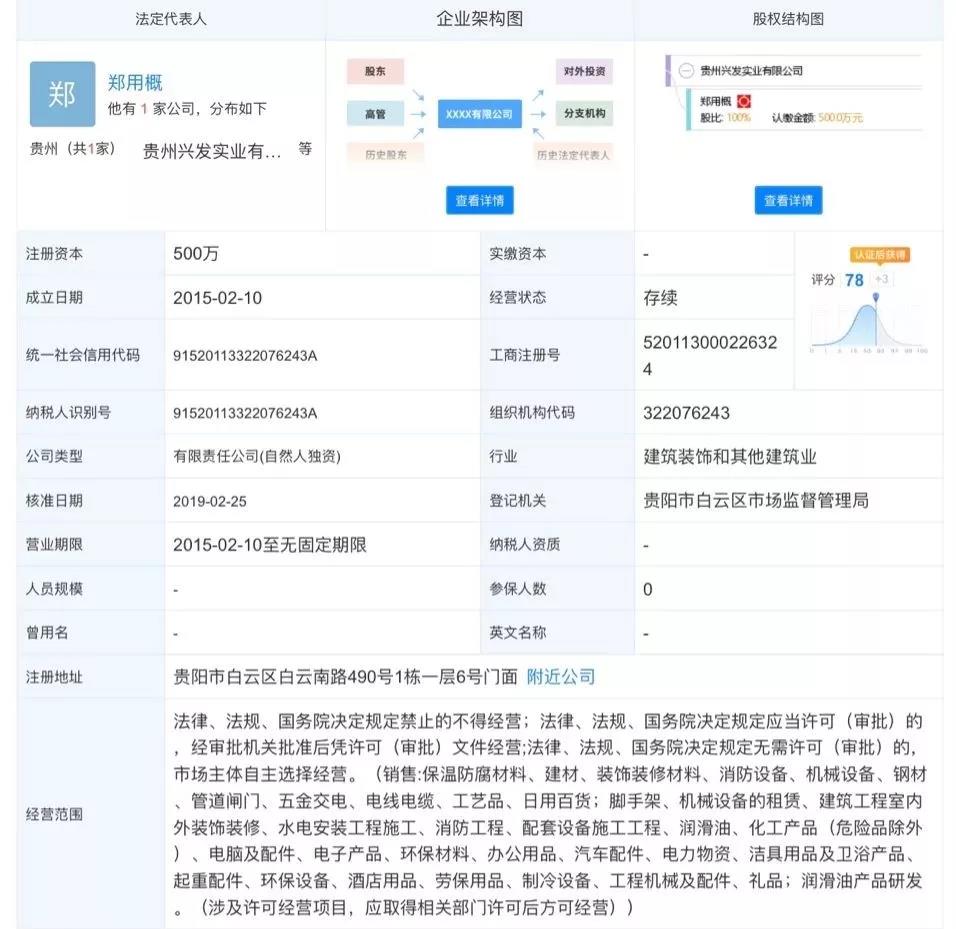Select the 股东 node in structure diagram
Image resolution: width=956 pixels, height=929 pixels.
coord(375,71)
